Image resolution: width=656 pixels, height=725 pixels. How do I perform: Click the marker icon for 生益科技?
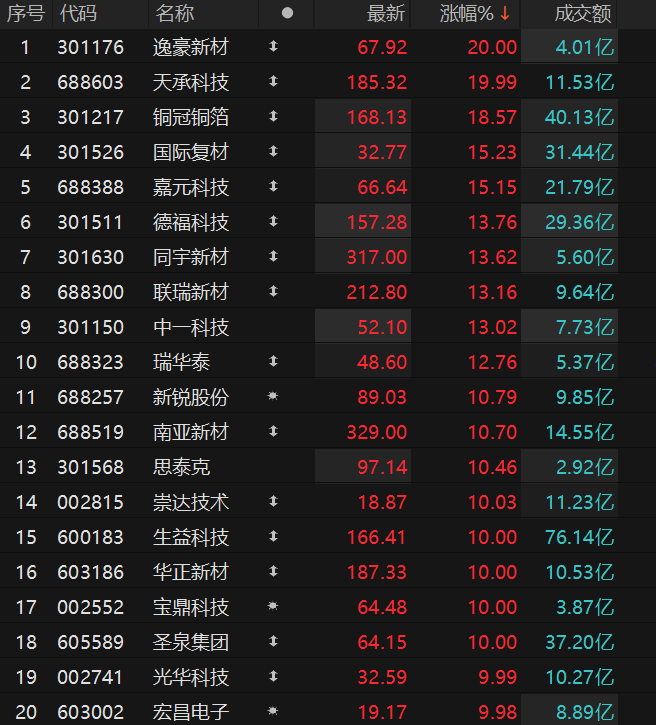pyautogui.click(x=273, y=536)
